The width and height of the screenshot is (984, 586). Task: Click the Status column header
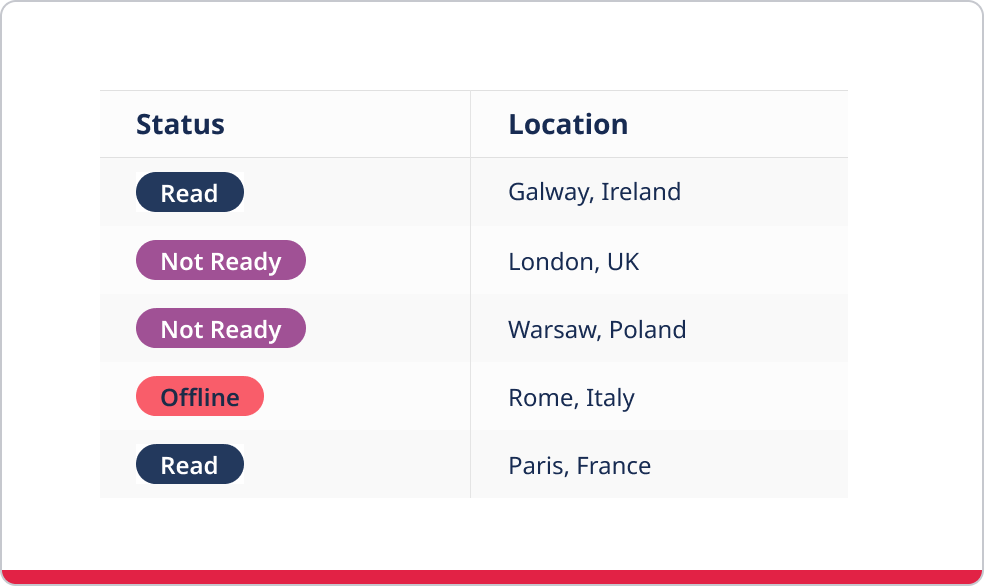(180, 124)
